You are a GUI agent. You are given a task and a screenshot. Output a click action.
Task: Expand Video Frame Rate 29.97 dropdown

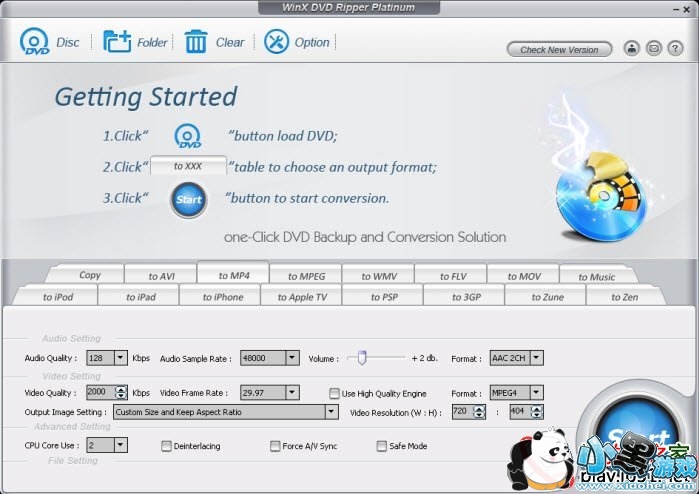click(x=292, y=392)
